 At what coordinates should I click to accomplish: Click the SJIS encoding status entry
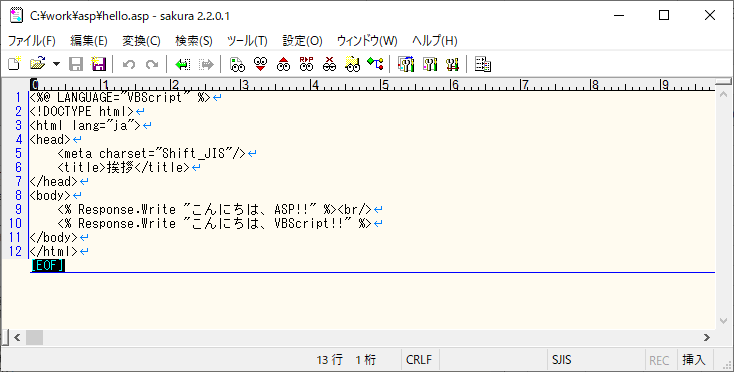pyautogui.click(x=561, y=360)
